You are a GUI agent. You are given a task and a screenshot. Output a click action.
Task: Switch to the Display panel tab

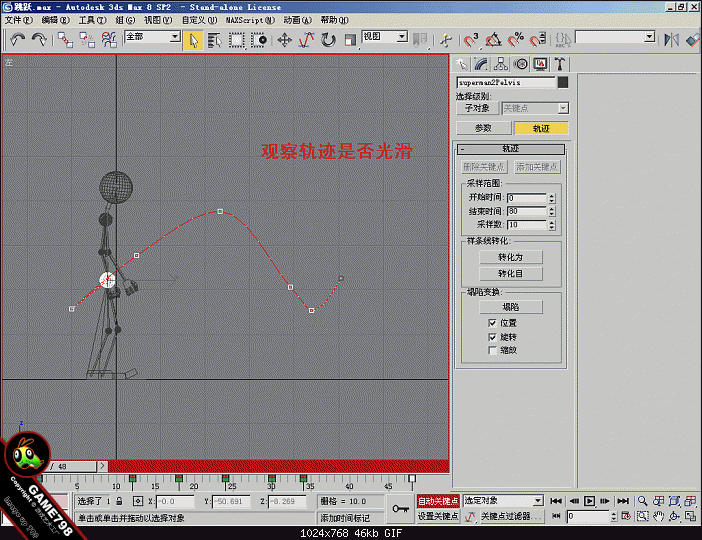click(x=540, y=64)
